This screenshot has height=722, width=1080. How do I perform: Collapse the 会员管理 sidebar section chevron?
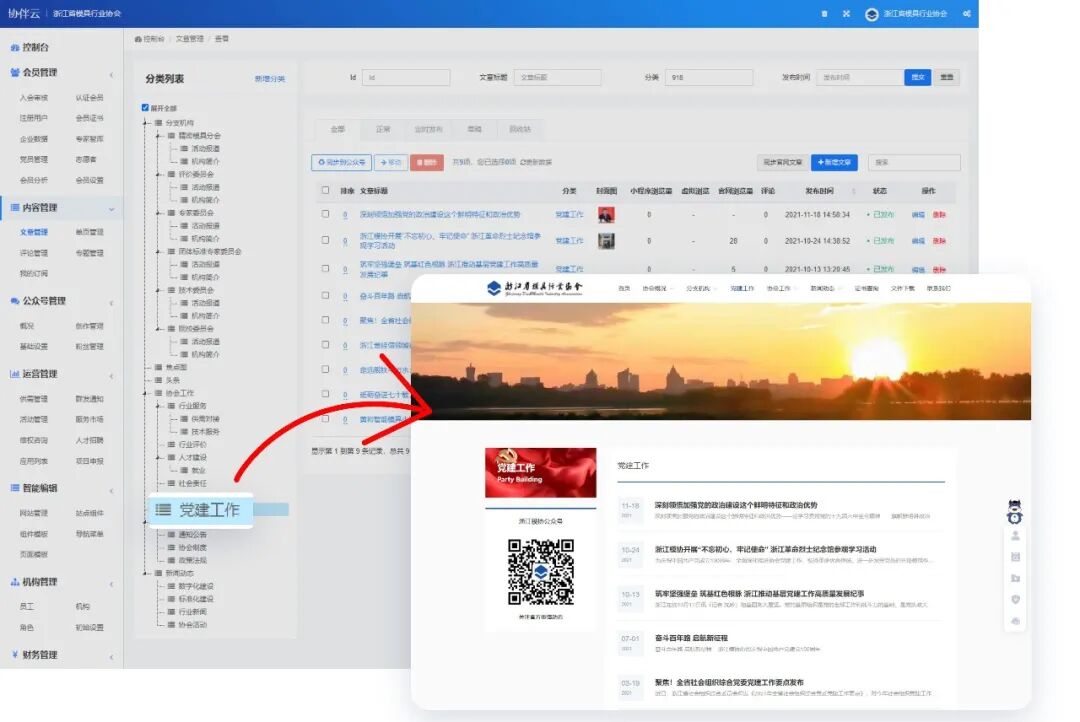[x=112, y=74]
